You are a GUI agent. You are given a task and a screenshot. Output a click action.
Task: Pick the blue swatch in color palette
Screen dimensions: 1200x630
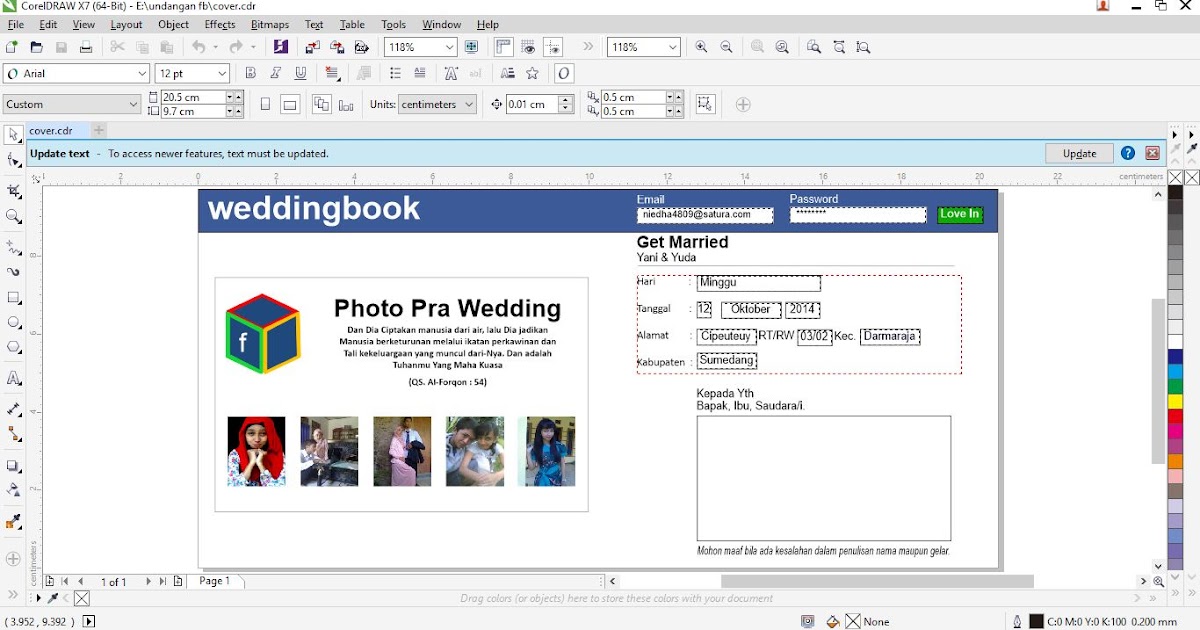1175,357
